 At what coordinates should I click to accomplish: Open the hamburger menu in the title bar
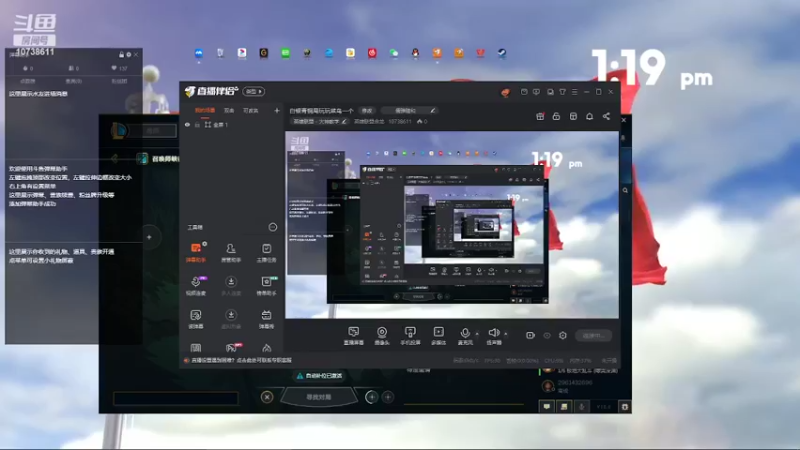(x=574, y=92)
